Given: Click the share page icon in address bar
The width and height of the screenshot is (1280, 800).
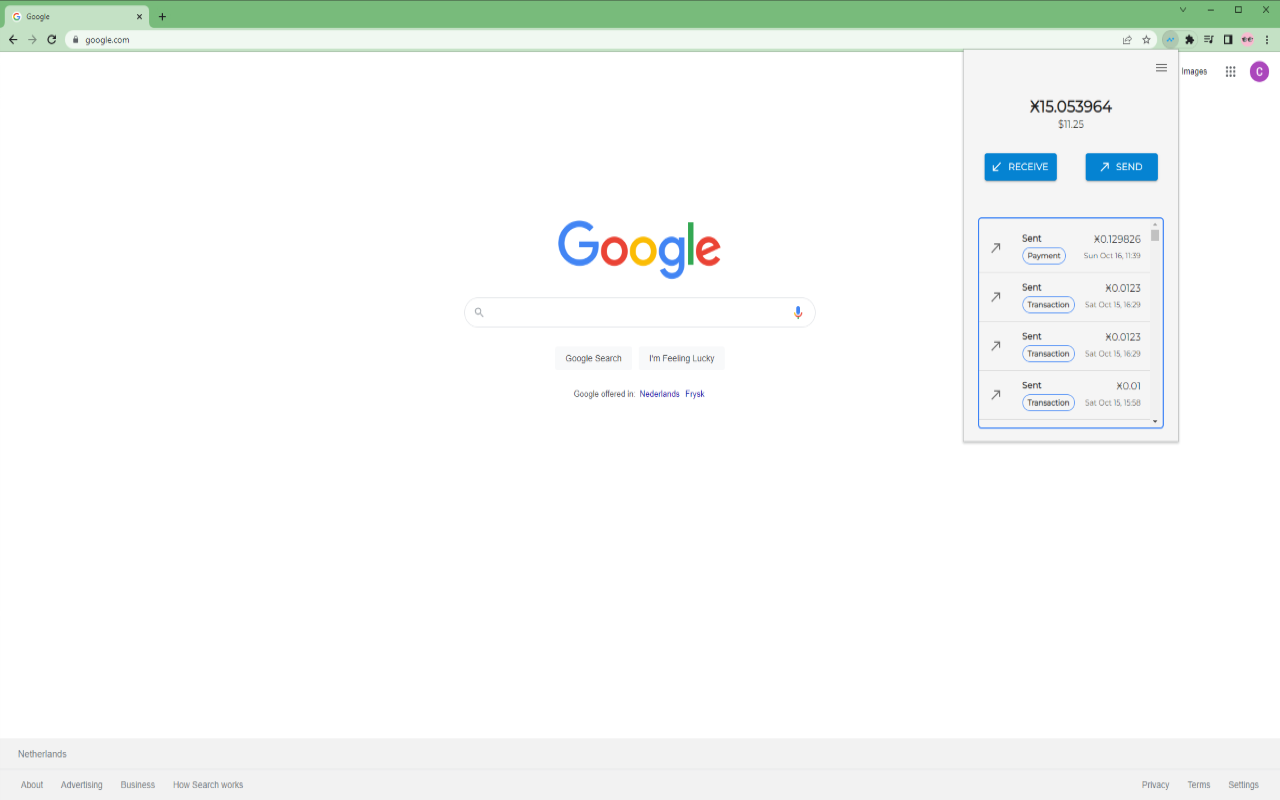Looking at the screenshot, I should (x=1127, y=40).
